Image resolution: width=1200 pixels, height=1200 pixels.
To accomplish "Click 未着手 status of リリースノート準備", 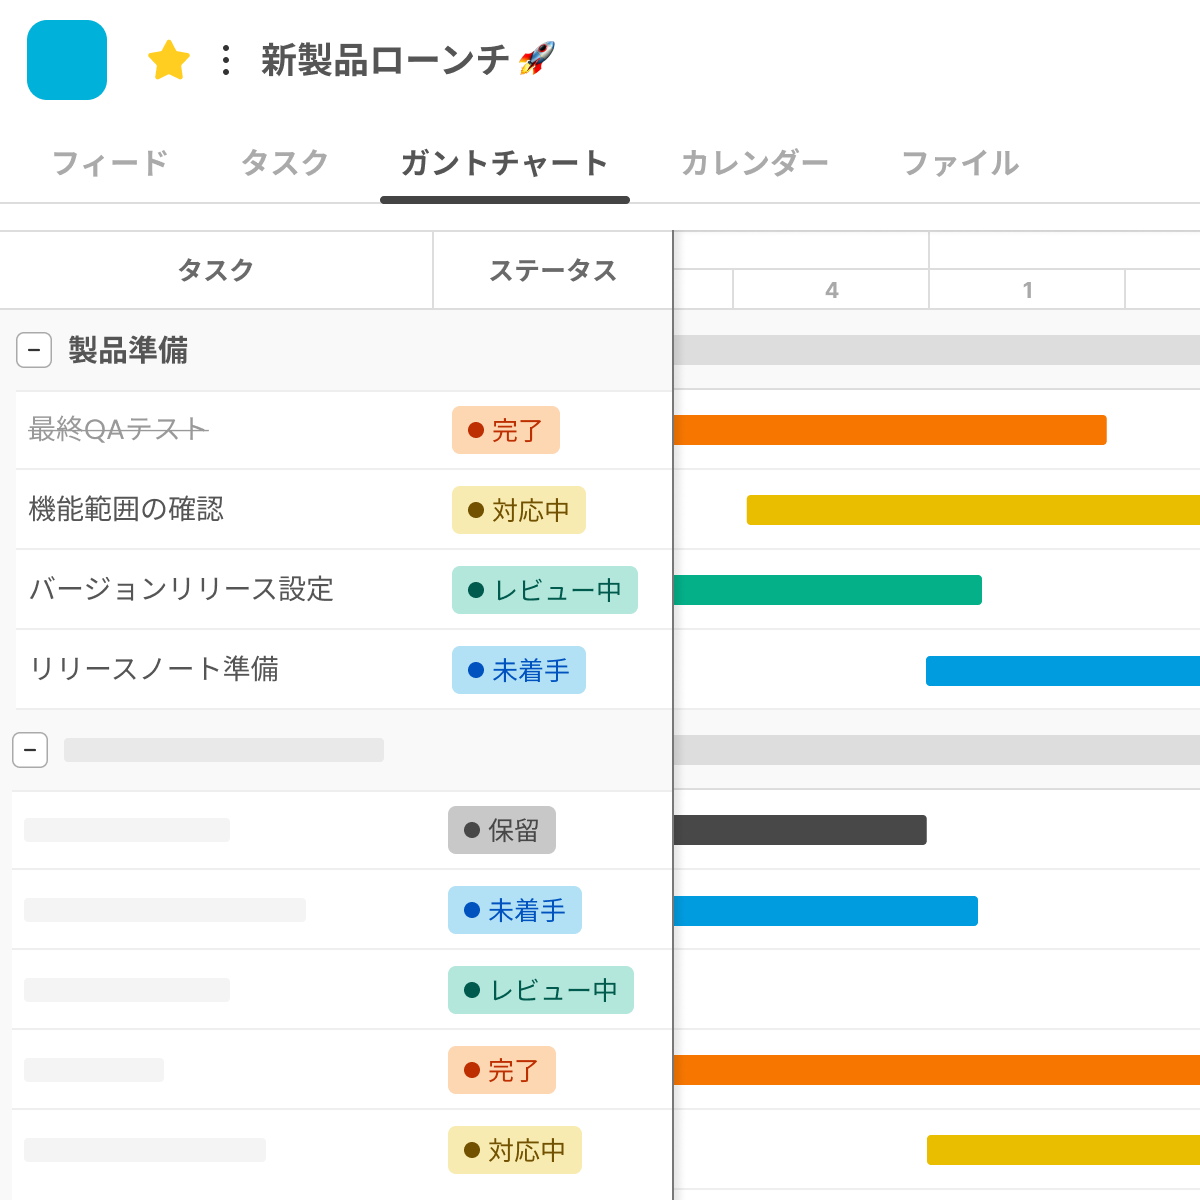I will pos(518,670).
